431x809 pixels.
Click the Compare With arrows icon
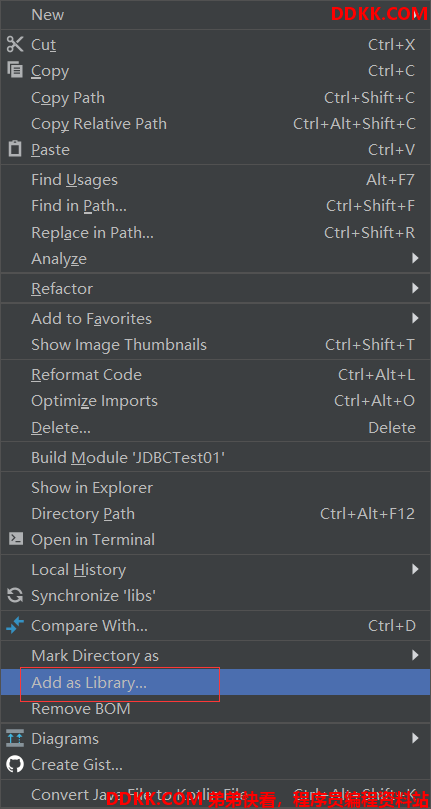point(15,625)
